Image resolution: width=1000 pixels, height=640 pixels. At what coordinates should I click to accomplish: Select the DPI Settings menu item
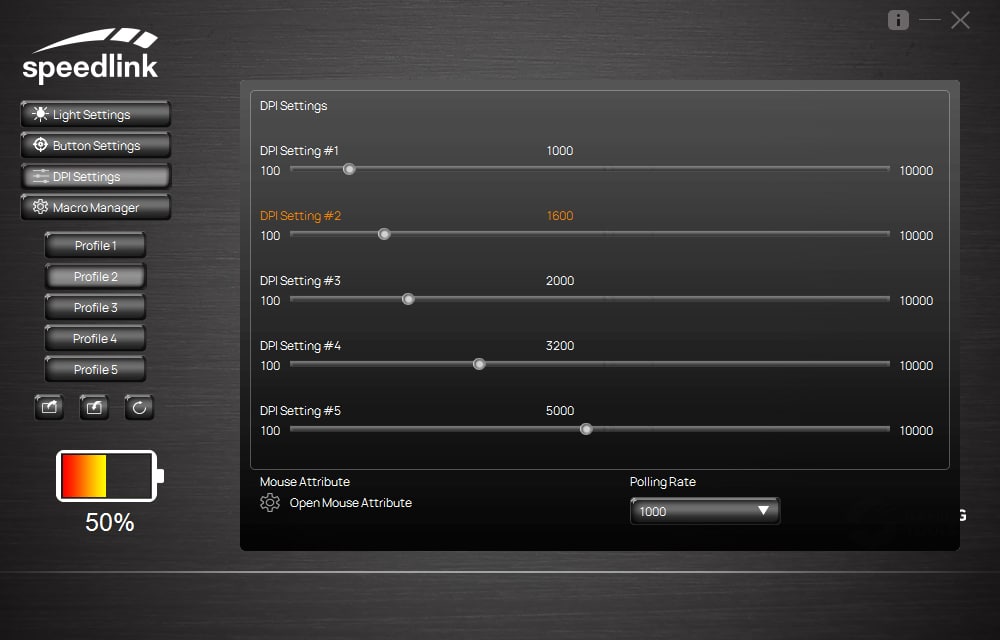click(x=95, y=177)
